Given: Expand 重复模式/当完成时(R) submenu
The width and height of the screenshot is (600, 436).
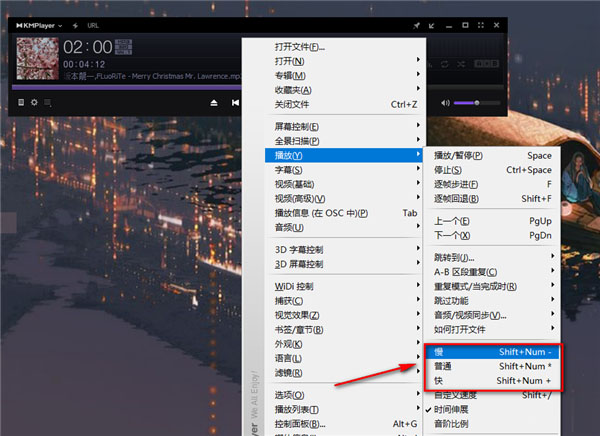Looking at the screenshot, I should tap(492, 286).
